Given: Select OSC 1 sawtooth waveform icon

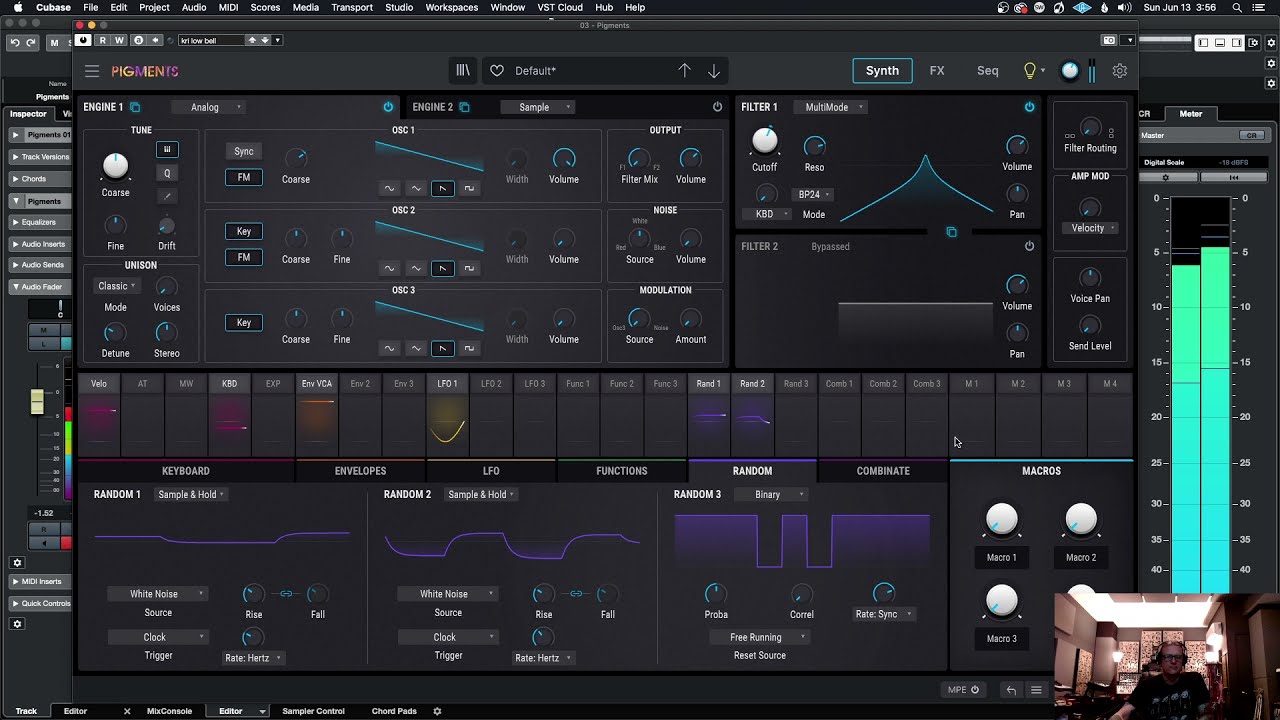Looking at the screenshot, I should pos(442,188).
